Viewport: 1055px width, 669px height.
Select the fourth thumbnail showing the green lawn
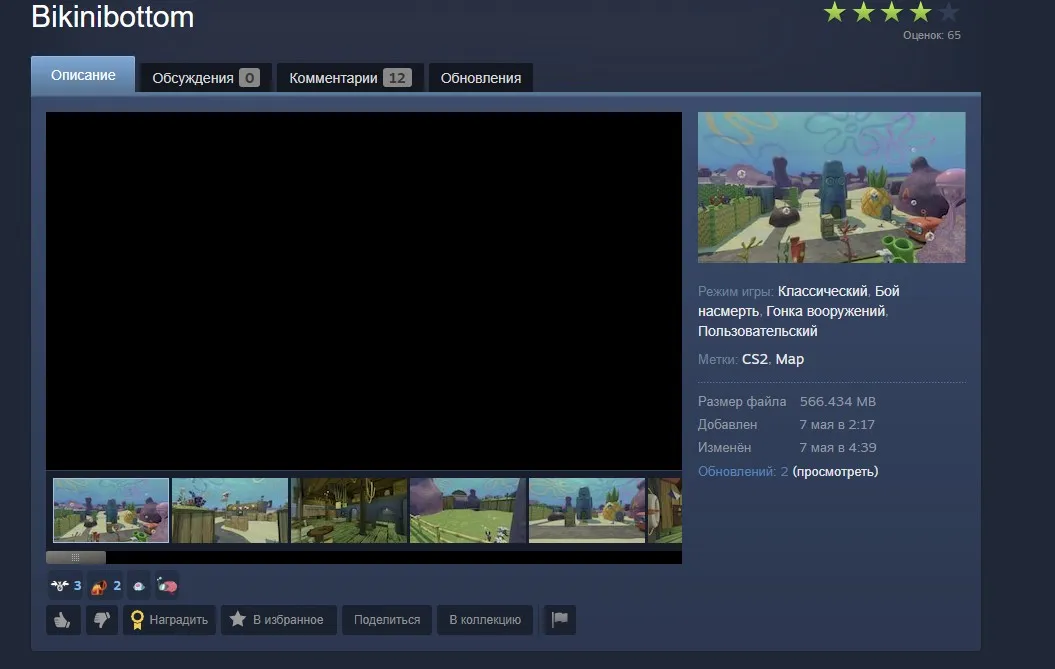468,510
